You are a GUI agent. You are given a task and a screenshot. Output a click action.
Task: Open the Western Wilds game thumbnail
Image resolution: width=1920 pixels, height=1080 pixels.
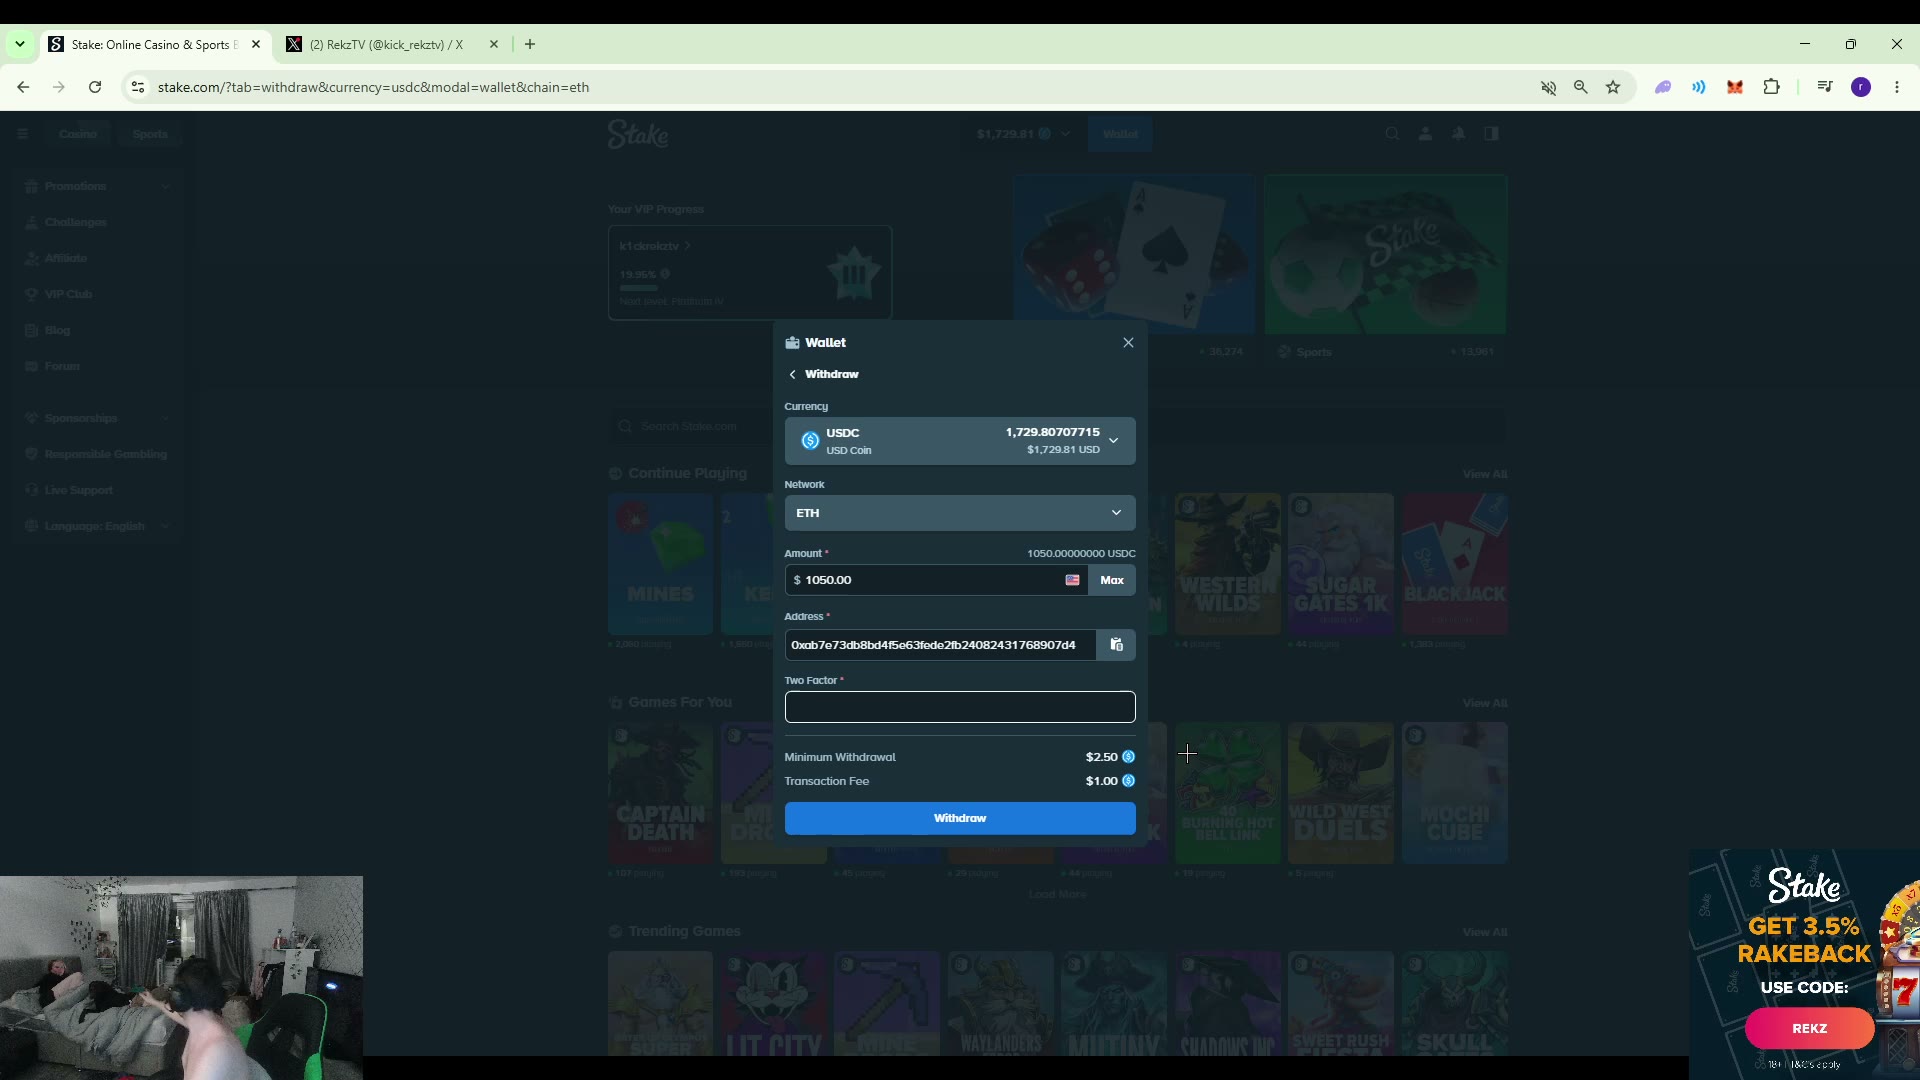click(x=1227, y=564)
